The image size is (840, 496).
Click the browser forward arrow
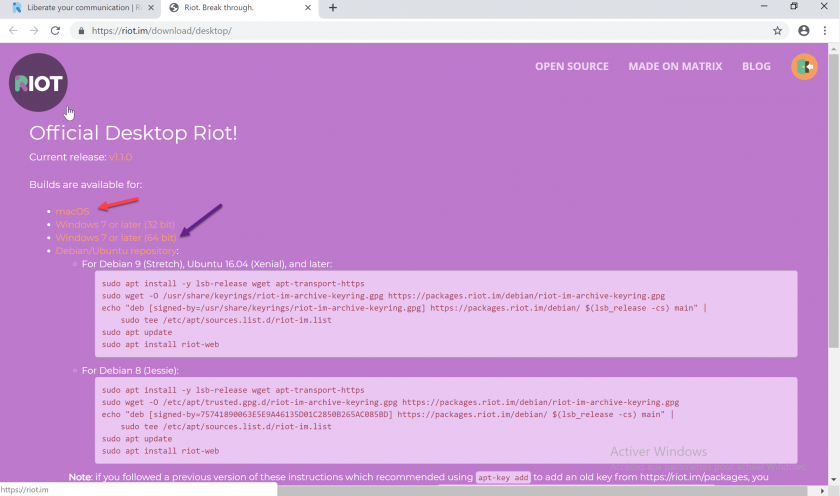(x=34, y=31)
